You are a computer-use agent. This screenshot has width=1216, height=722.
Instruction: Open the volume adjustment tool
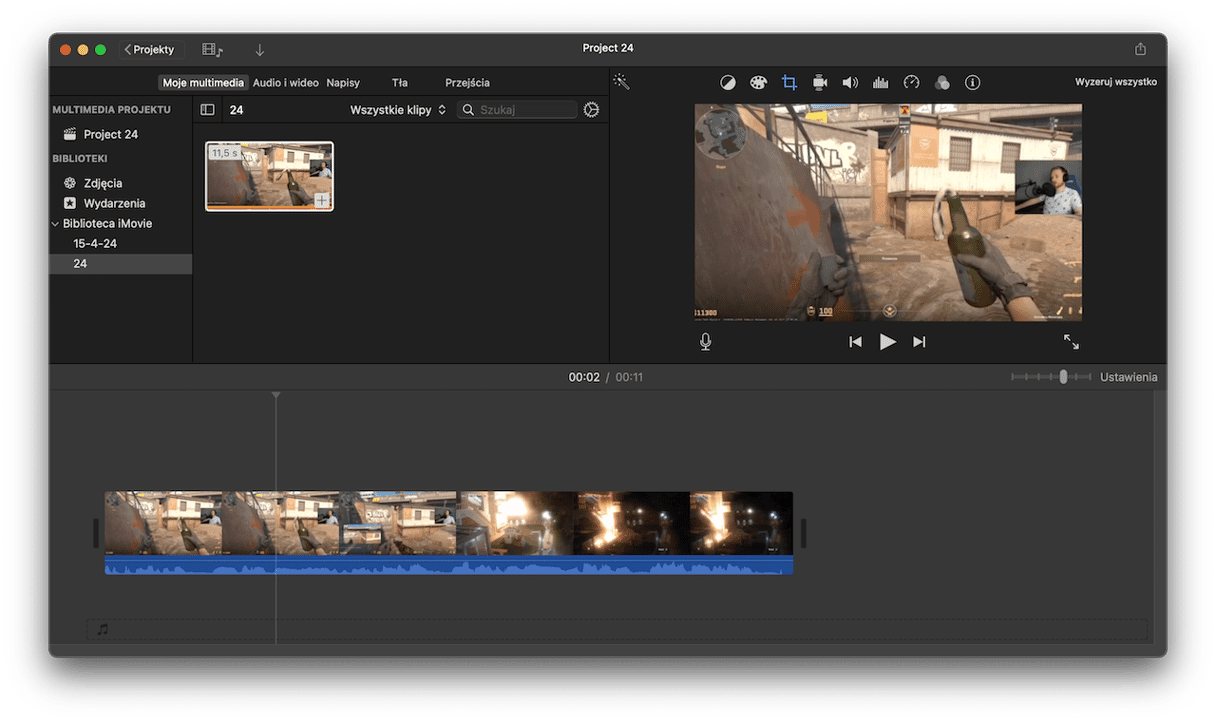pos(850,83)
